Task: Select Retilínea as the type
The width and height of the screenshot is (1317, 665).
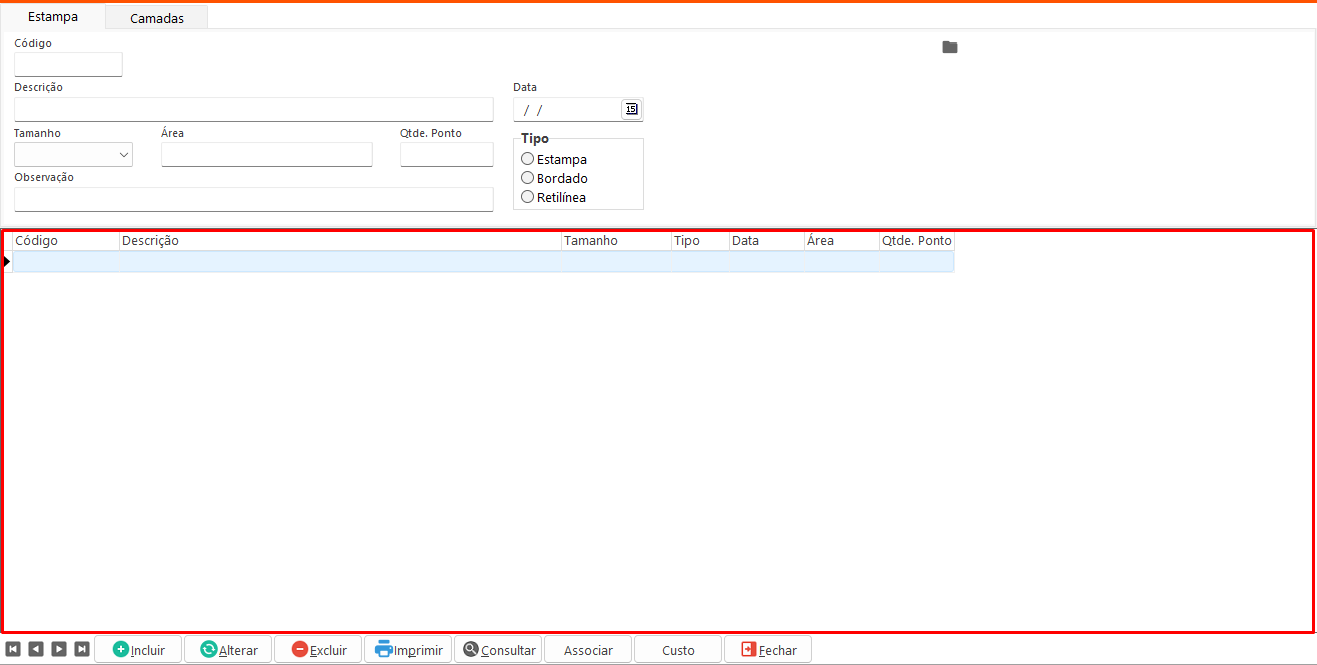Action: [528, 197]
